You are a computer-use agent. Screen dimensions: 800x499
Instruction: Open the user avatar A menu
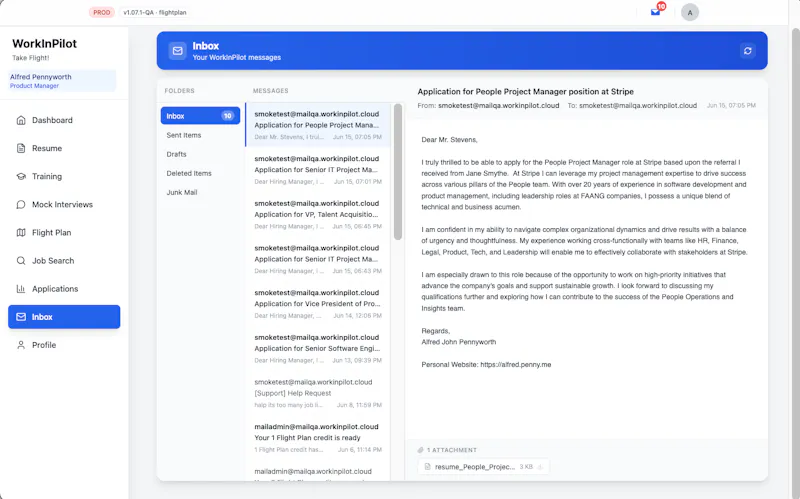690,12
